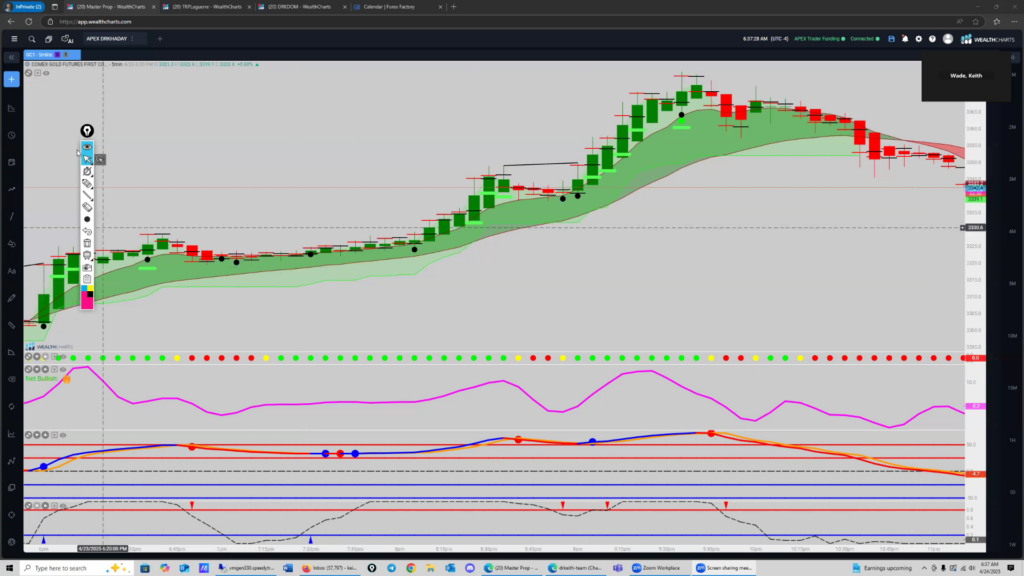Select the price tag label tool
This screenshot has height=576, width=1024.
(87, 184)
